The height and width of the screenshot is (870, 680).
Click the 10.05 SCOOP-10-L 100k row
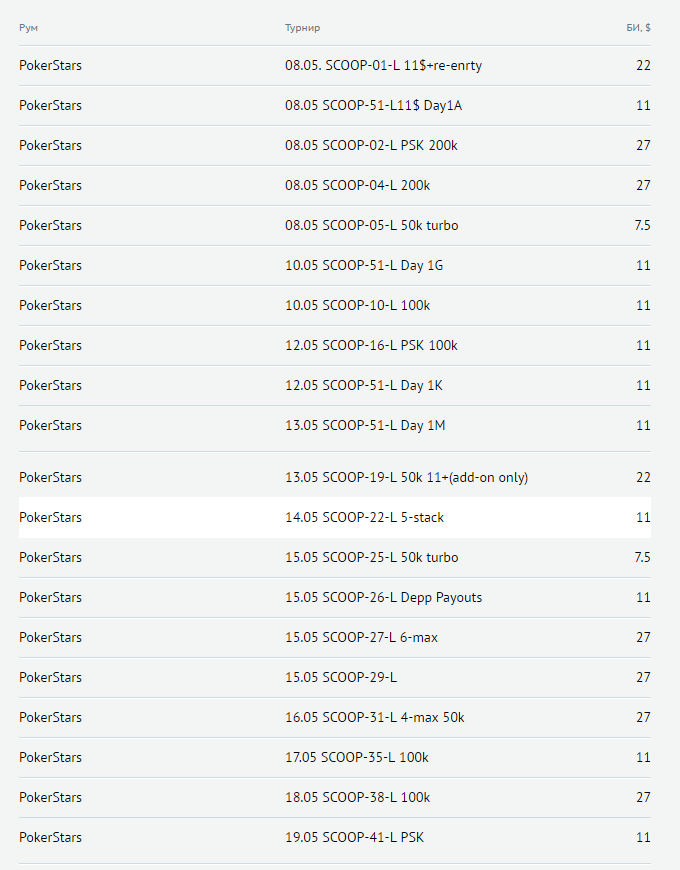357,306
